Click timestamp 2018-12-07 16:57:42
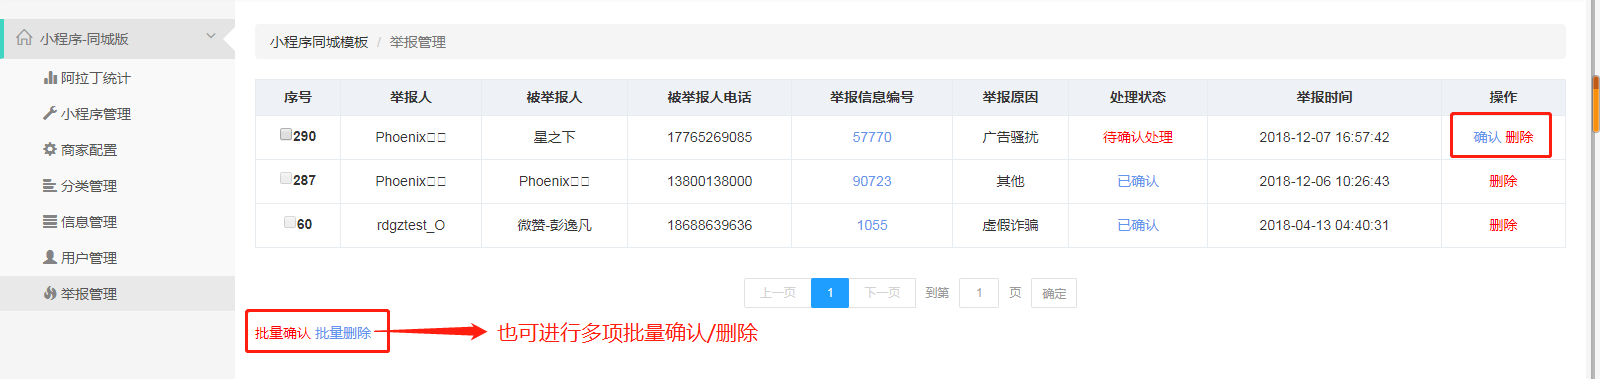1600x379 pixels. tap(1324, 137)
